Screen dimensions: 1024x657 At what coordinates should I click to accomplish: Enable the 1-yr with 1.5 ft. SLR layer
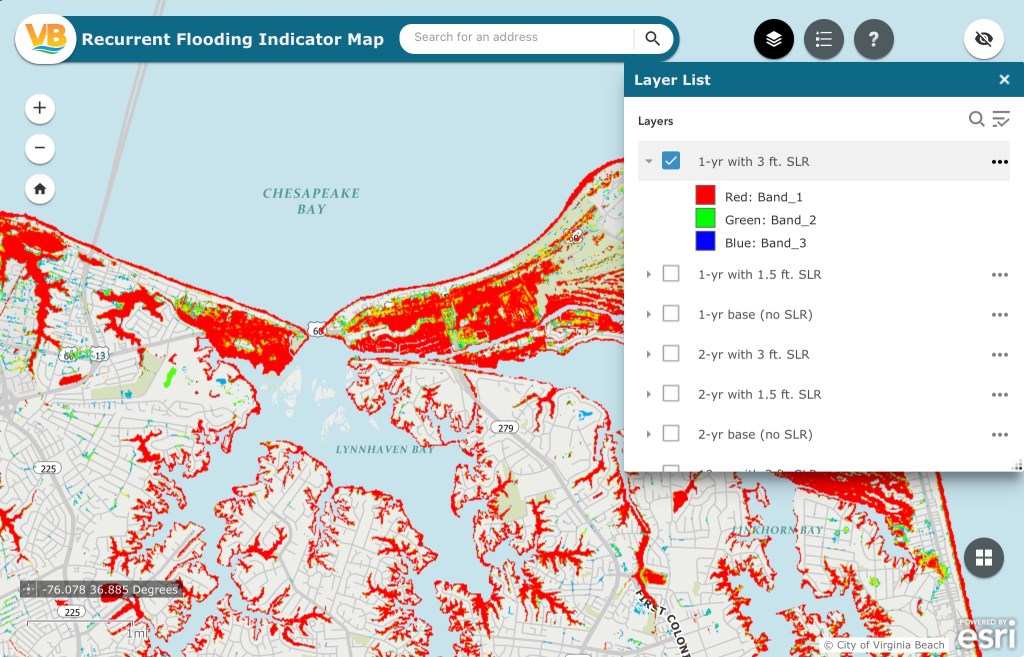tap(671, 274)
